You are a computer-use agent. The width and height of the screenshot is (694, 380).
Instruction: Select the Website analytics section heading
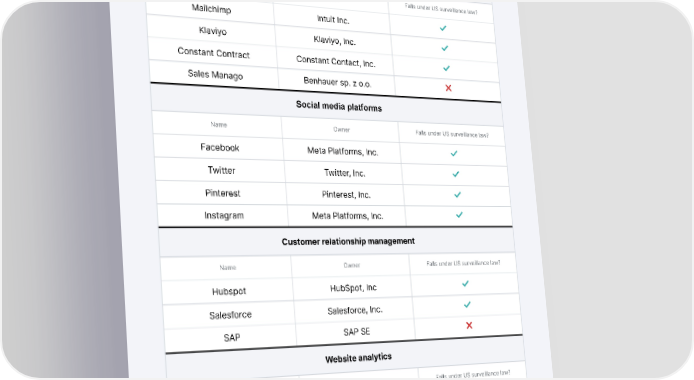pos(359,358)
